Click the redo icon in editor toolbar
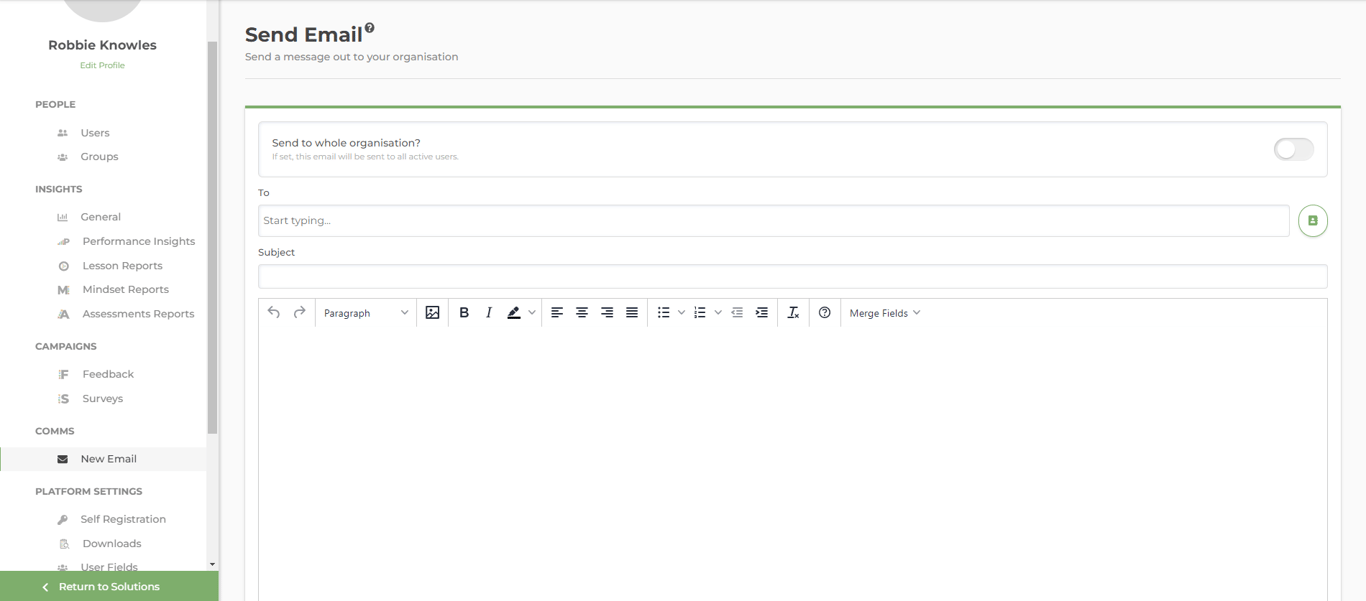 (299, 313)
